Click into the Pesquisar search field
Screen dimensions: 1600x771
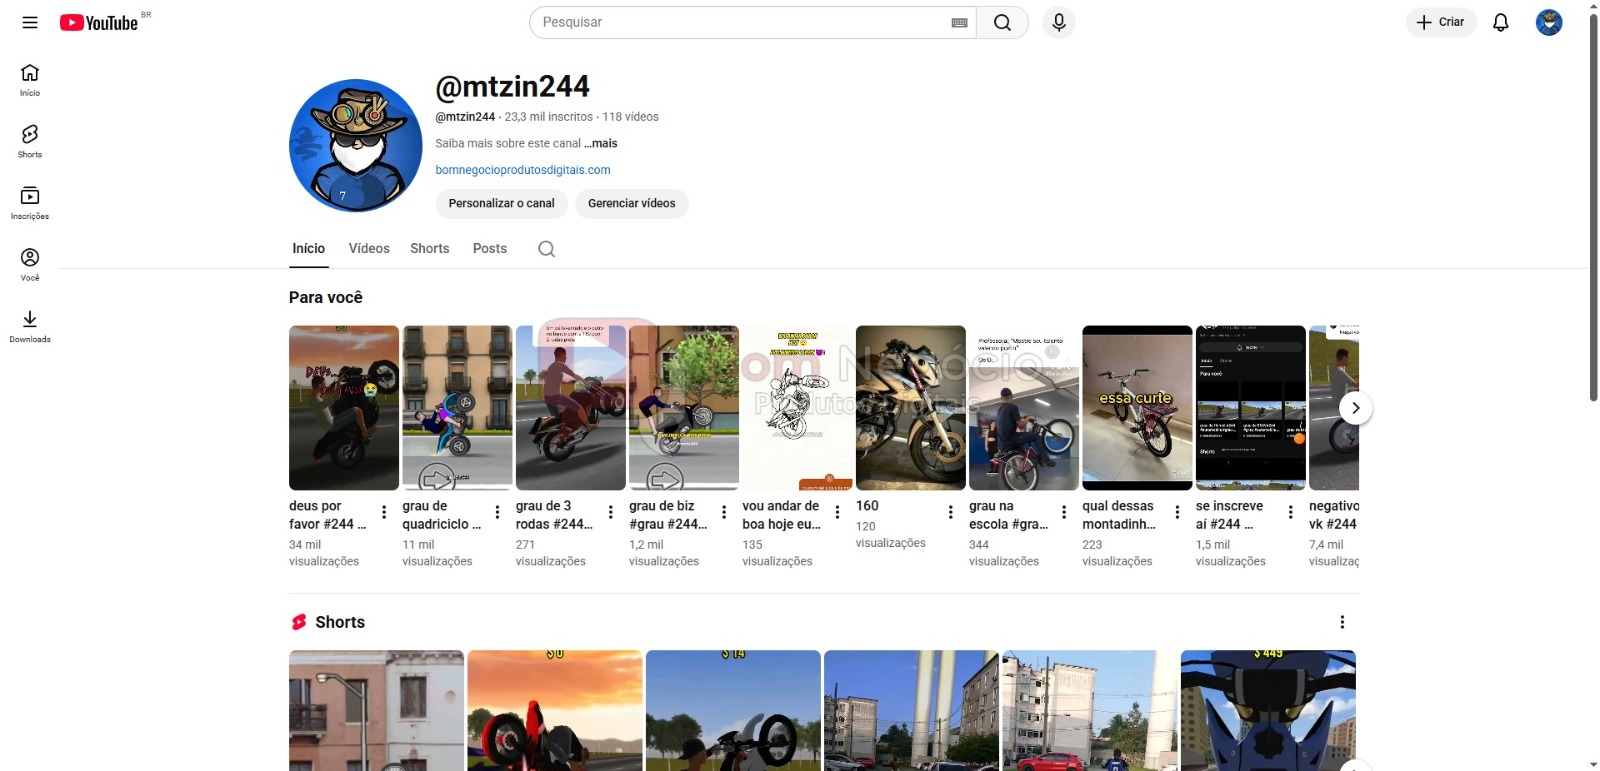pyautogui.click(x=740, y=22)
